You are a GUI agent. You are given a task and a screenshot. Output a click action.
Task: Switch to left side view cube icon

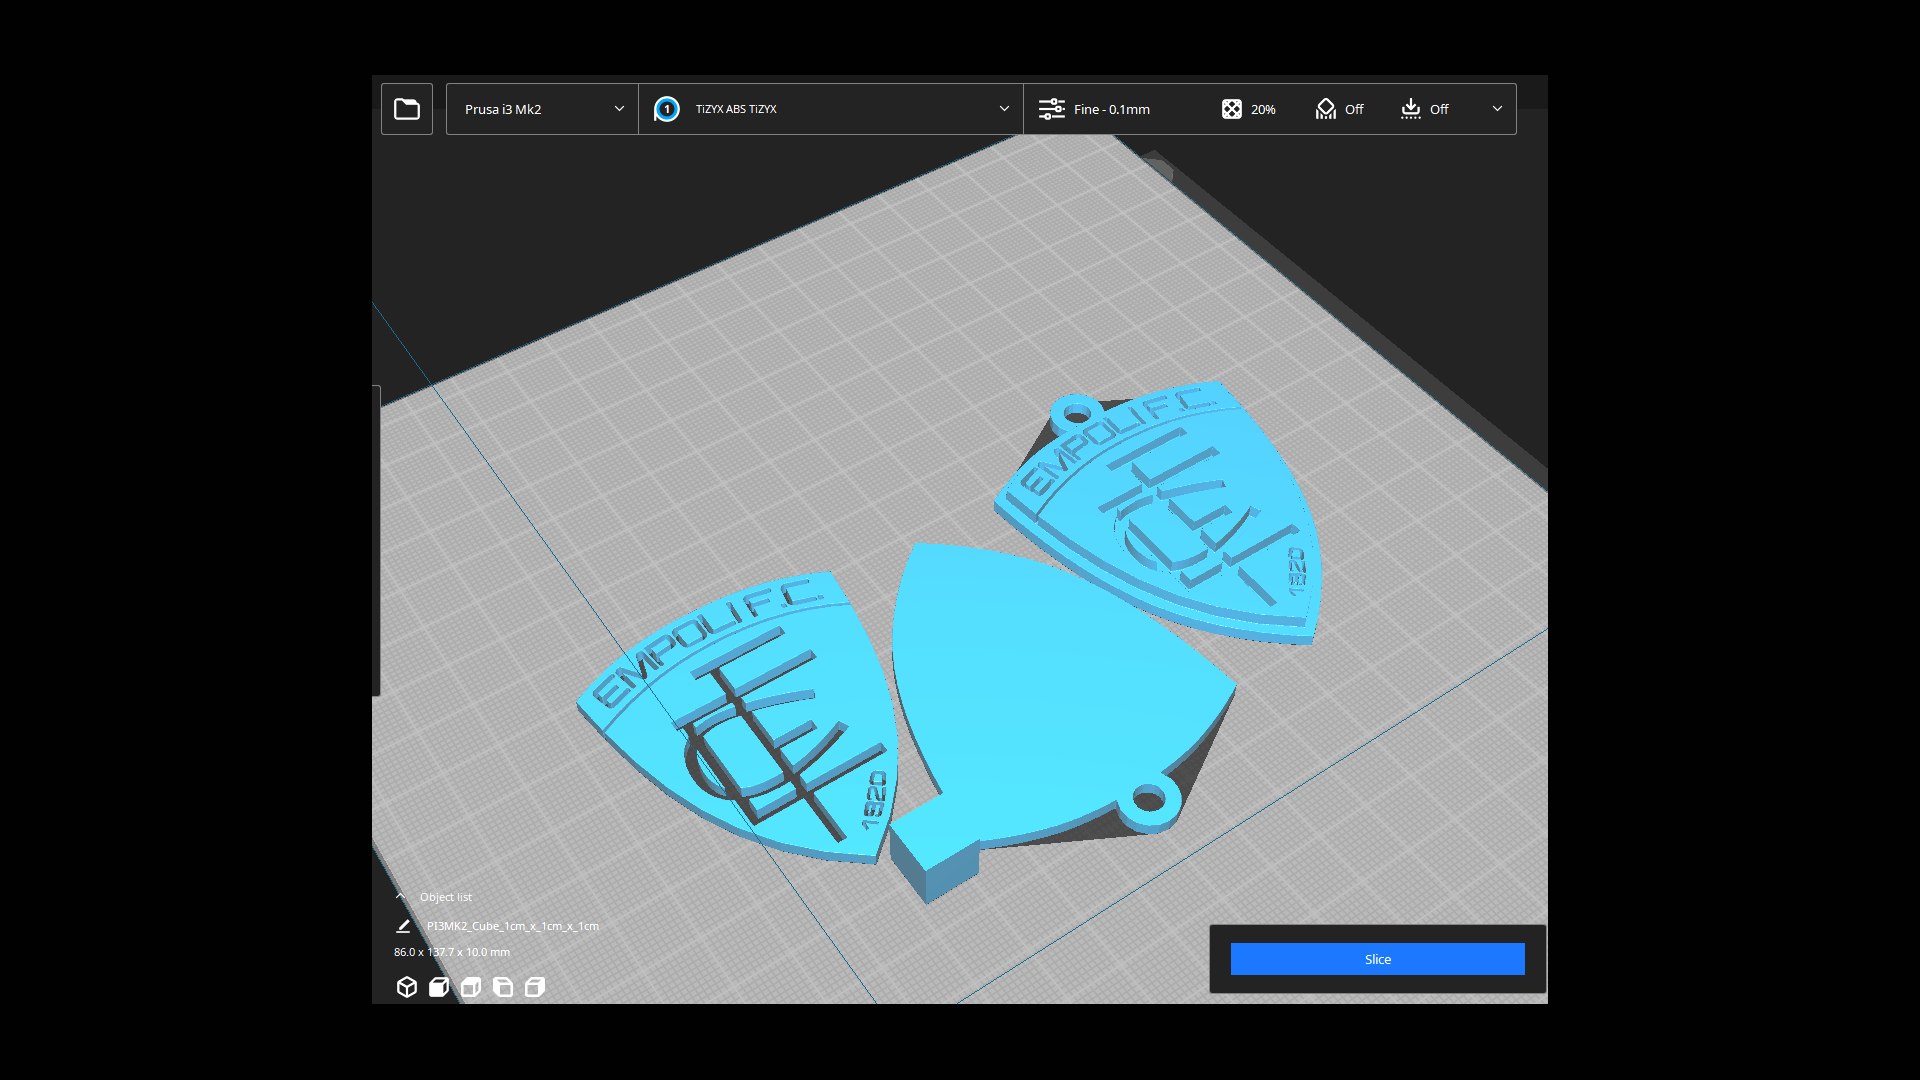[503, 987]
